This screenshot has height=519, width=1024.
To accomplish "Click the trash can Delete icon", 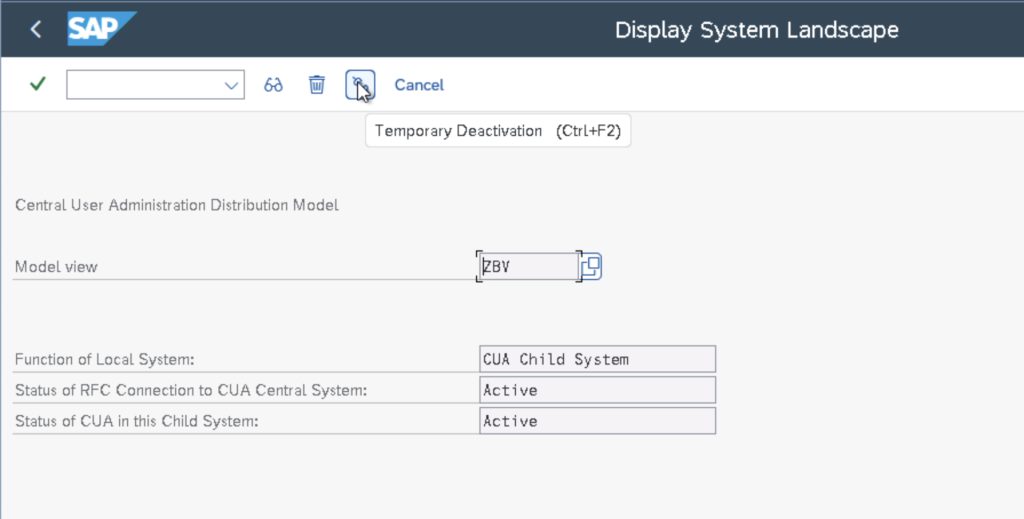I will pyautogui.click(x=317, y=85).
